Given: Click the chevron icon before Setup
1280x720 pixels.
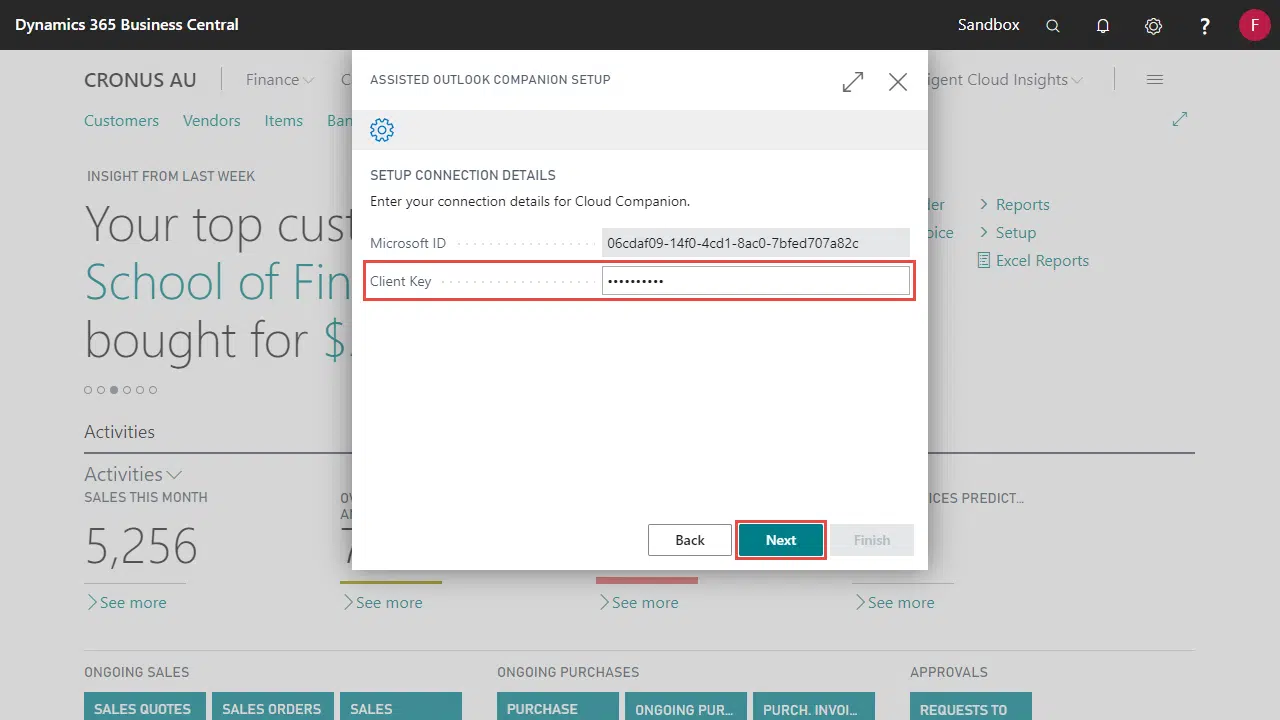Looking at the screenshot, I should pos(984,232).
